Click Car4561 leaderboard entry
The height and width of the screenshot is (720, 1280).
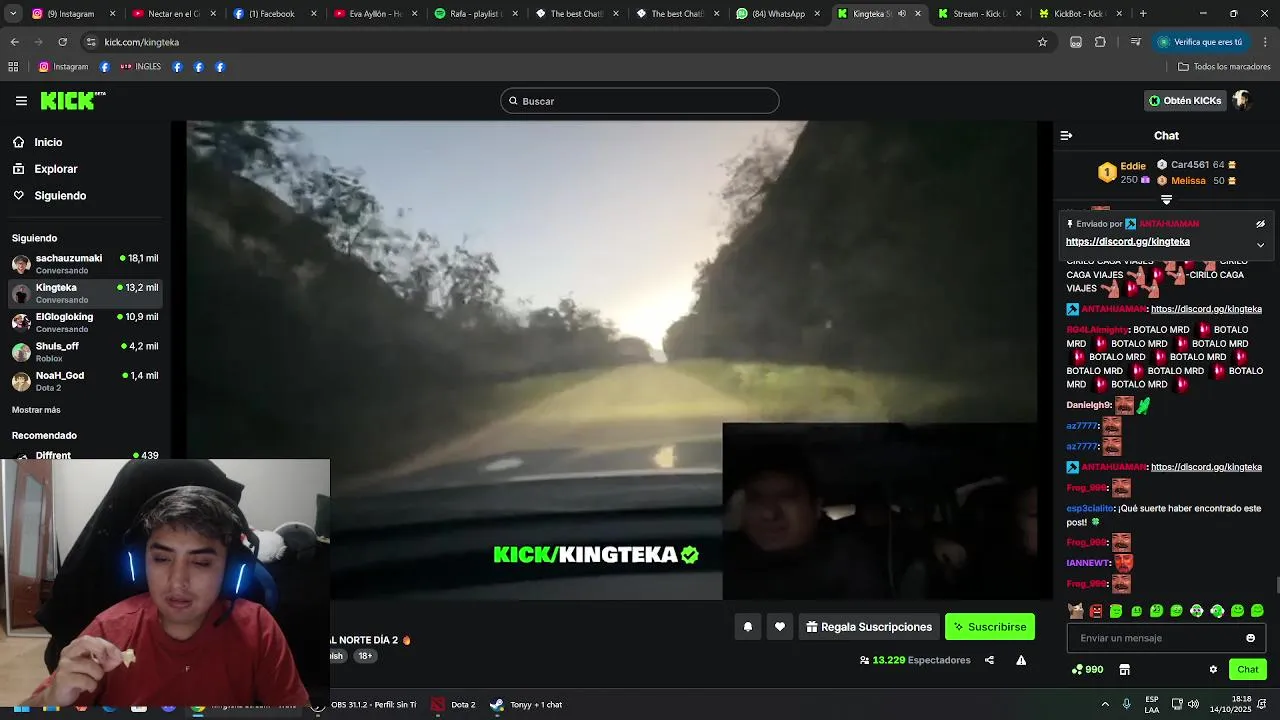click(1196, 165)
